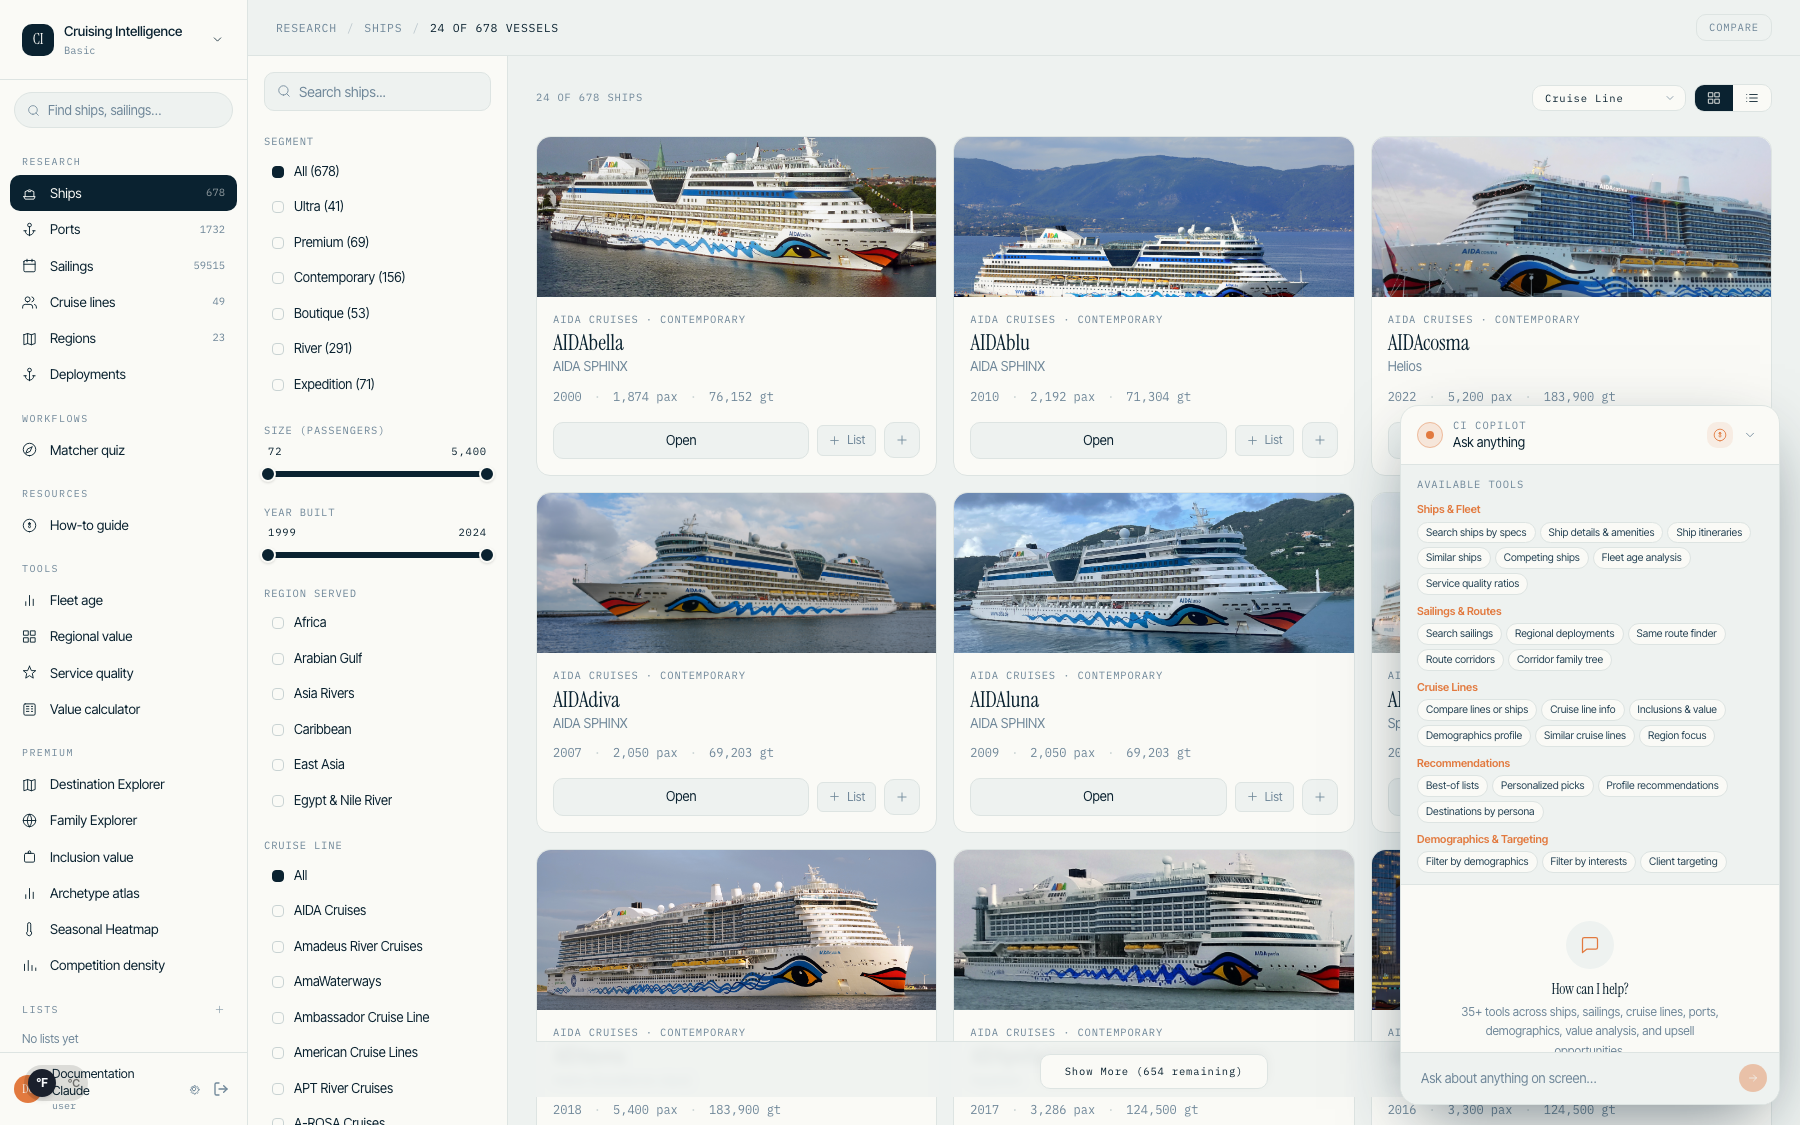Click the Inclusion value bag icon
Screen dimensions: 1800x1125
tap(30, 858)
